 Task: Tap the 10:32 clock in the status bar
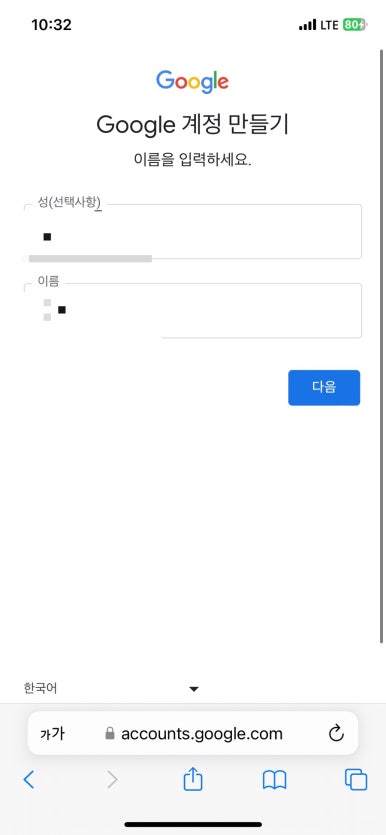[x=51, y=24]
